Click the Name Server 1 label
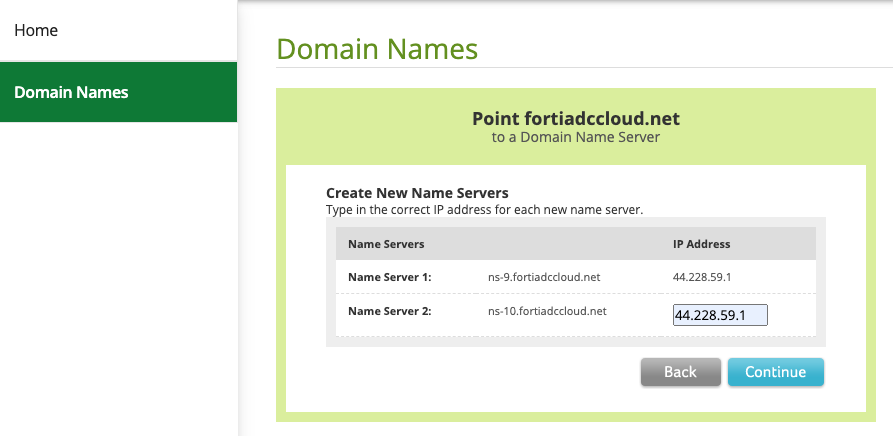Viewport: 893px width, 436px height. (389, 277)
